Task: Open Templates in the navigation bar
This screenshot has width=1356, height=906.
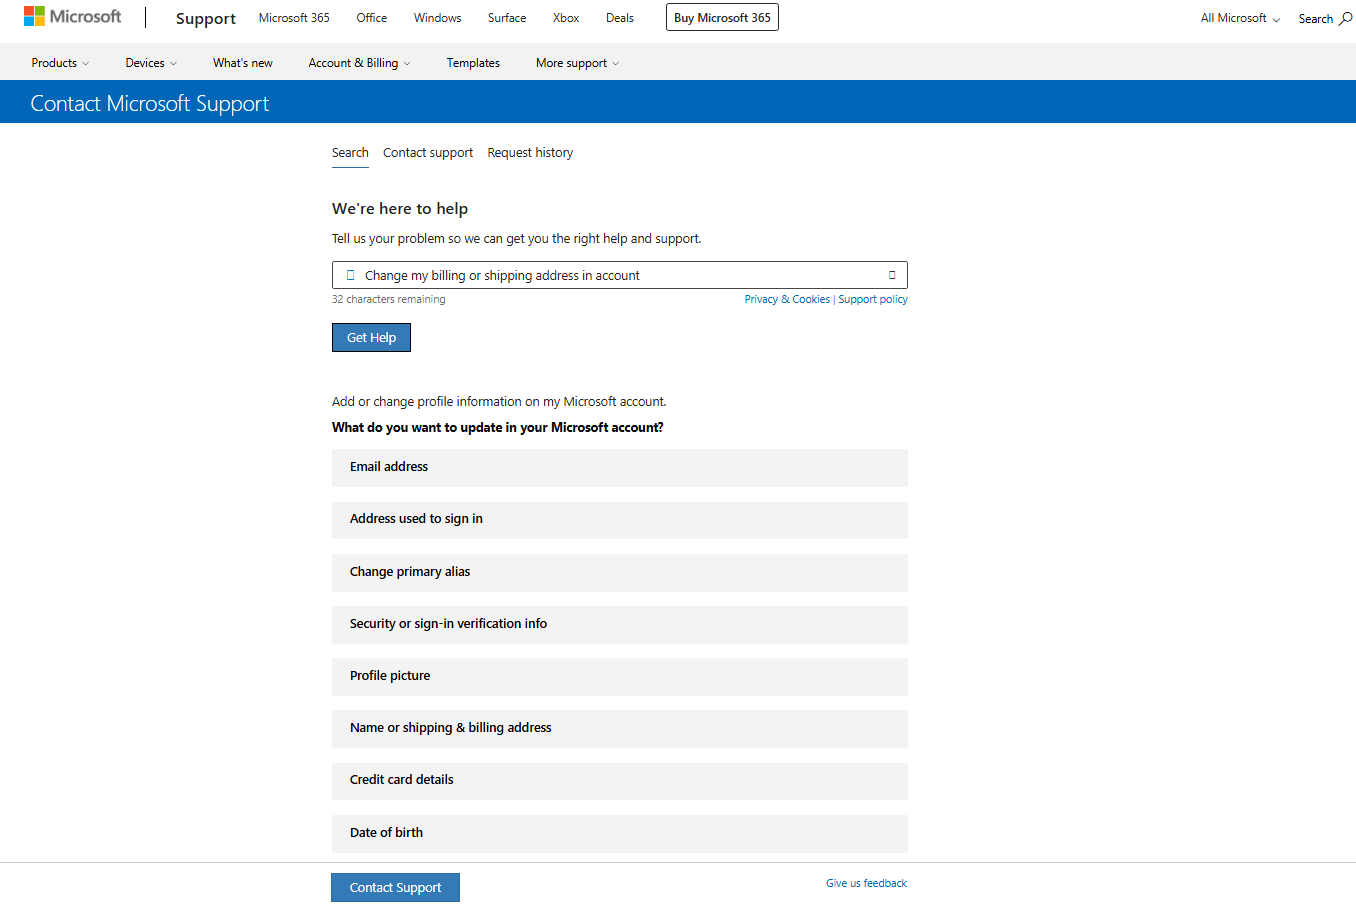Action: [473, 63]
